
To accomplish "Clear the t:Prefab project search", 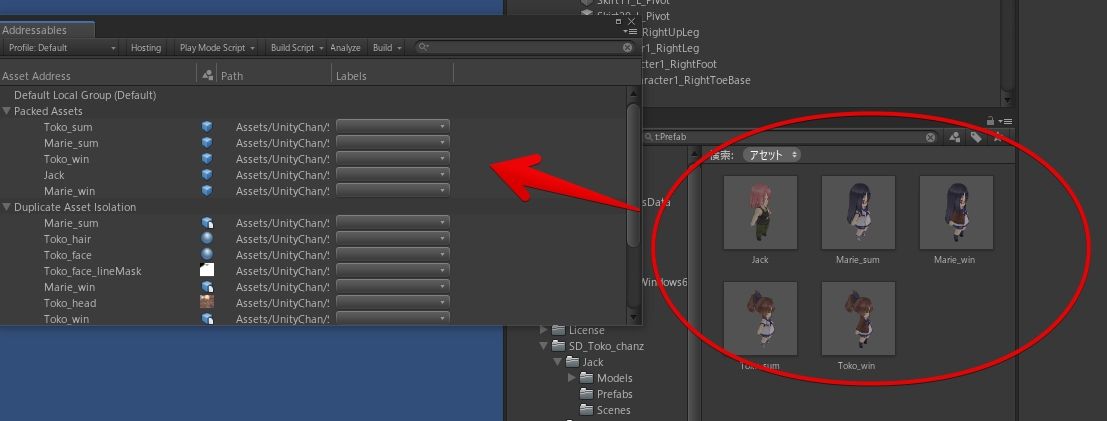I will coord(931,137).
